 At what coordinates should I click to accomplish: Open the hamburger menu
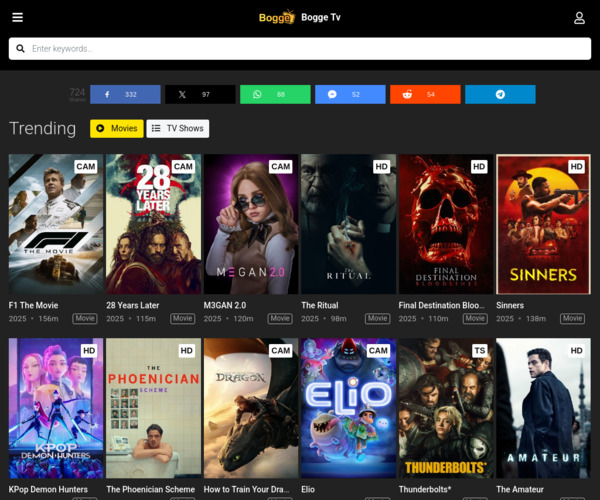(x=18, y=17)
